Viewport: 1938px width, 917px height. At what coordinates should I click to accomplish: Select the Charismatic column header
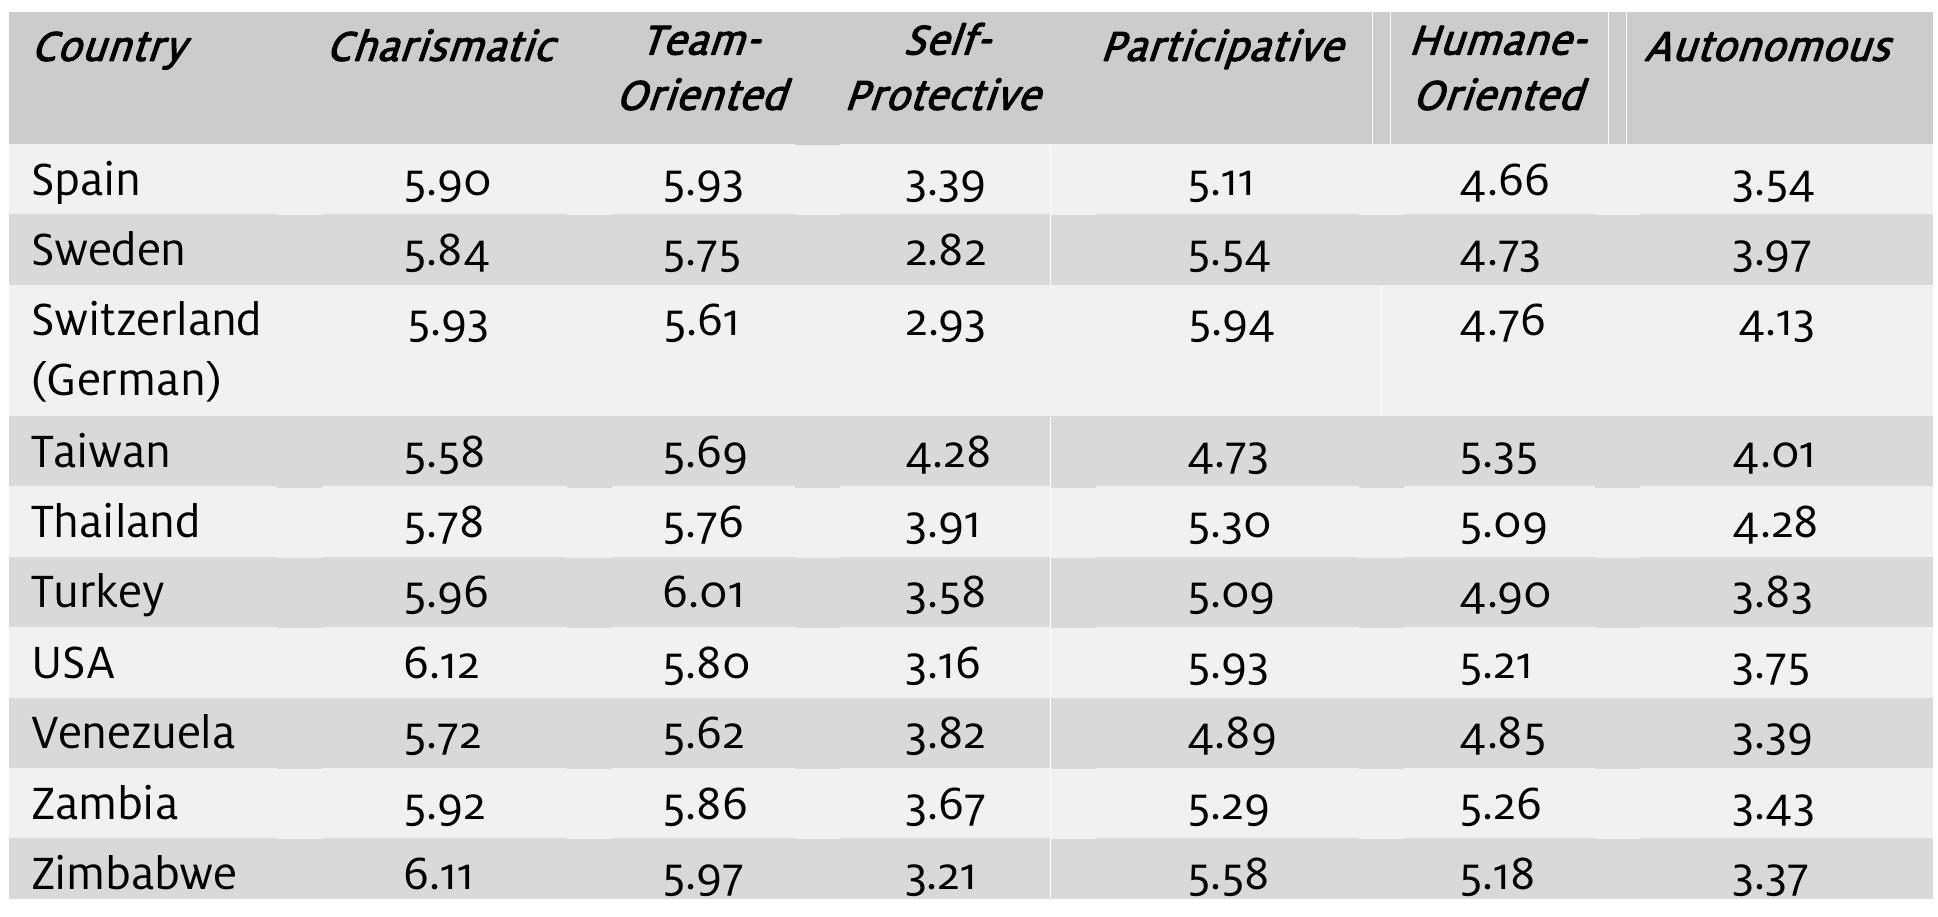click(x=441, y=48)
